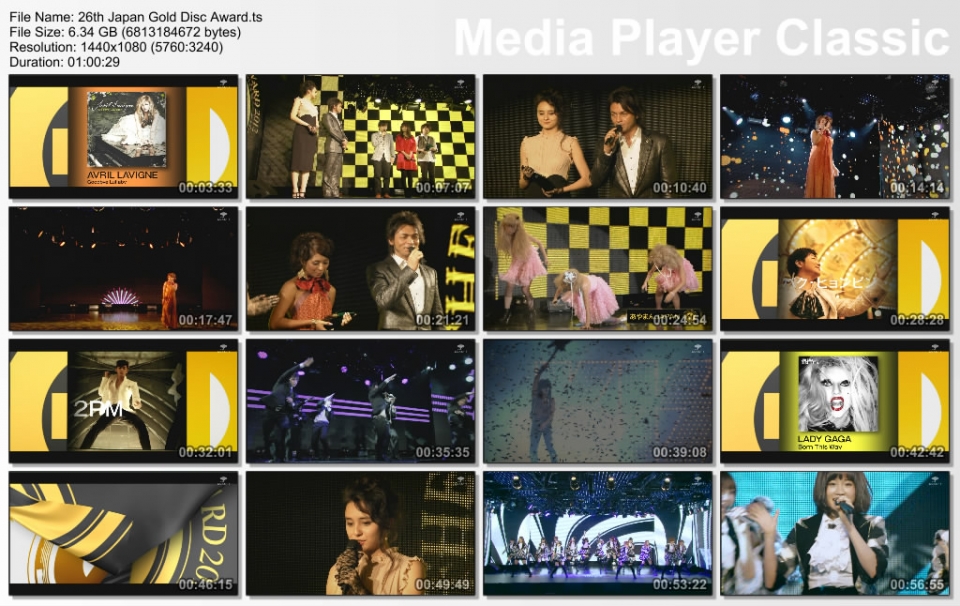The height and width of the screenshot is (606, 960).
Task: Click the 00:21:21 hosts with microphone thumbnail
Action: tap(360, 267)
